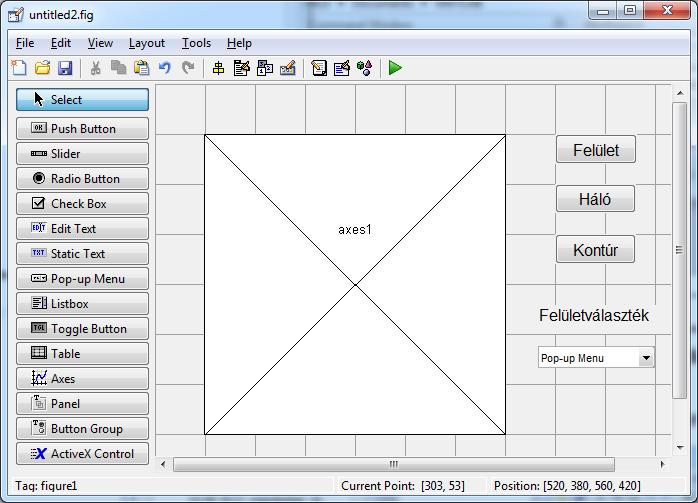The height and width of the screenshot is (503, 698).
Task: Open the View menu
Action: 100,43
